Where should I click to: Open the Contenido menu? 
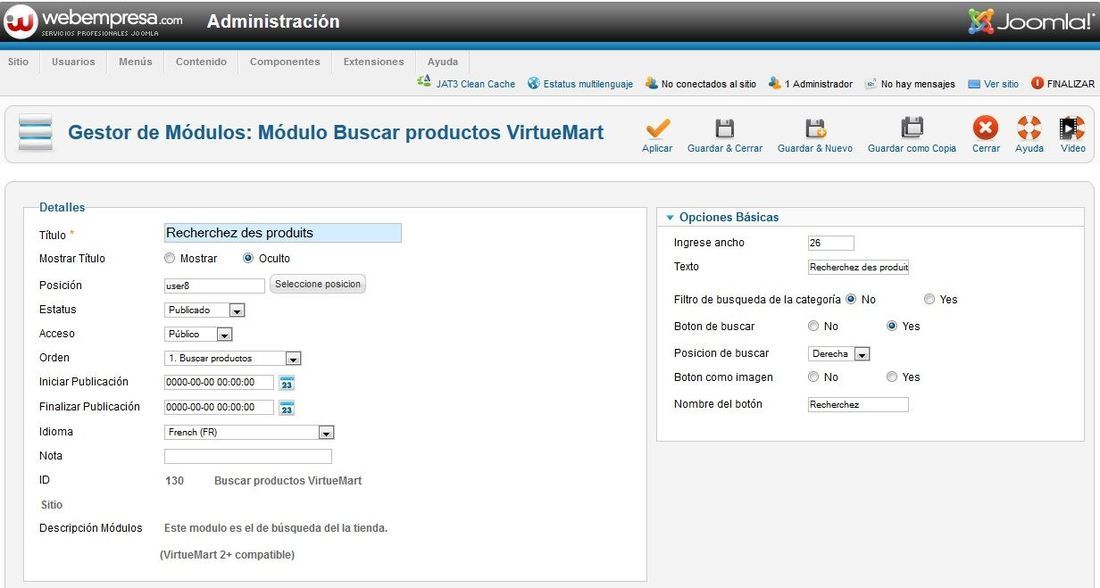click(x=201, y=62)
